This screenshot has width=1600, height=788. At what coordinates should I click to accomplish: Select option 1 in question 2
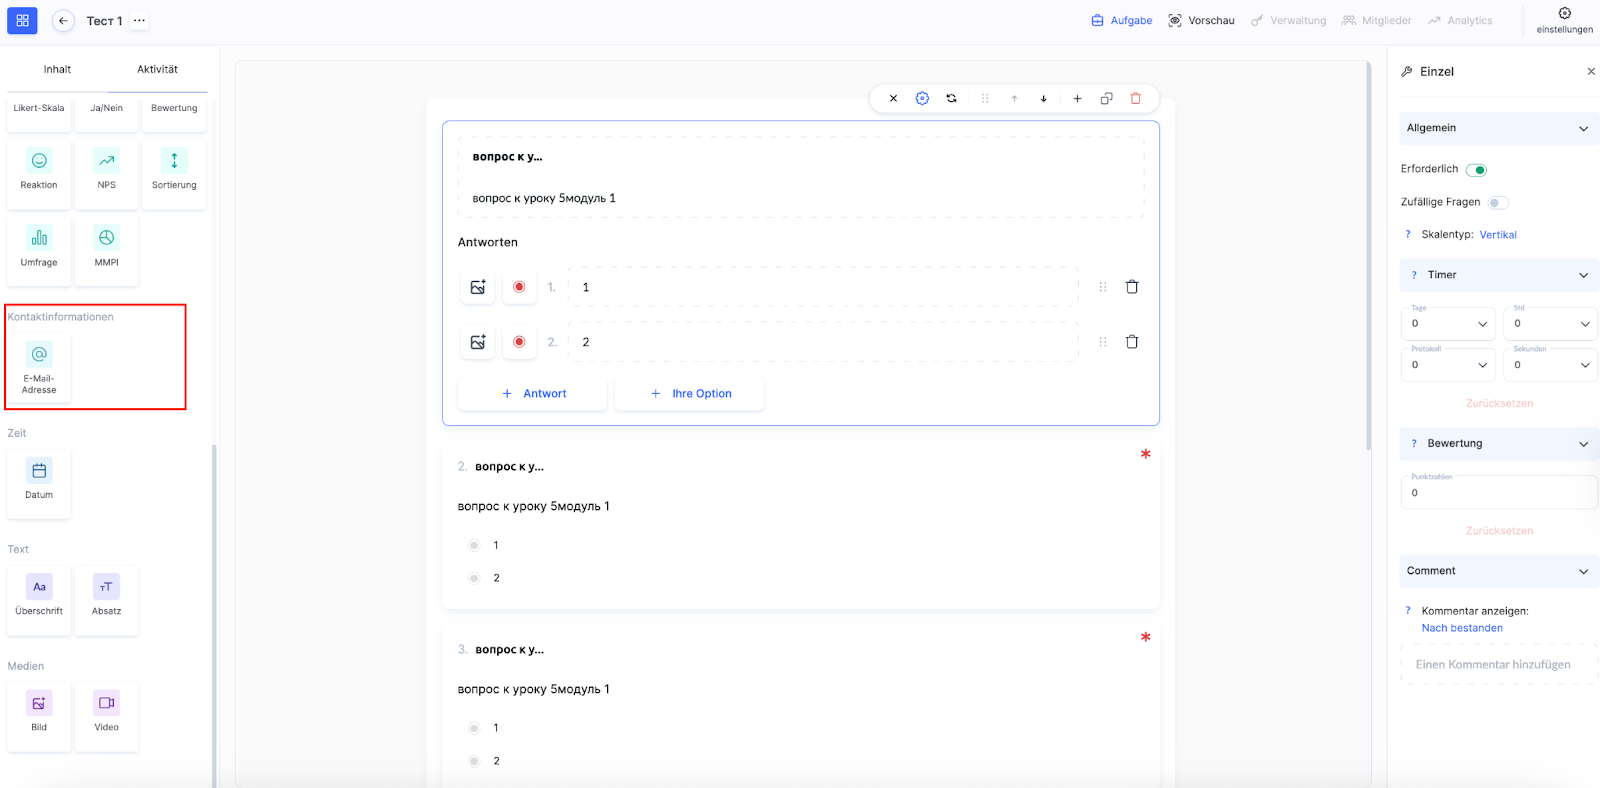click(474, 545)
